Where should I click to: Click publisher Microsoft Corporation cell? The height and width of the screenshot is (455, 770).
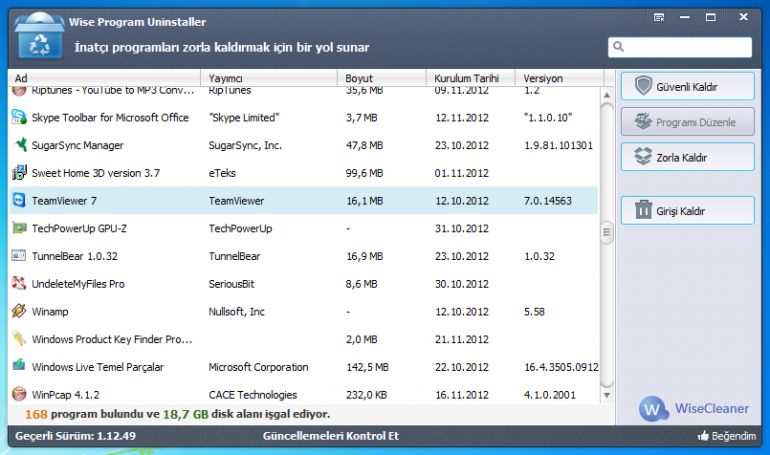pyautogui.click(x=258, y=367)
